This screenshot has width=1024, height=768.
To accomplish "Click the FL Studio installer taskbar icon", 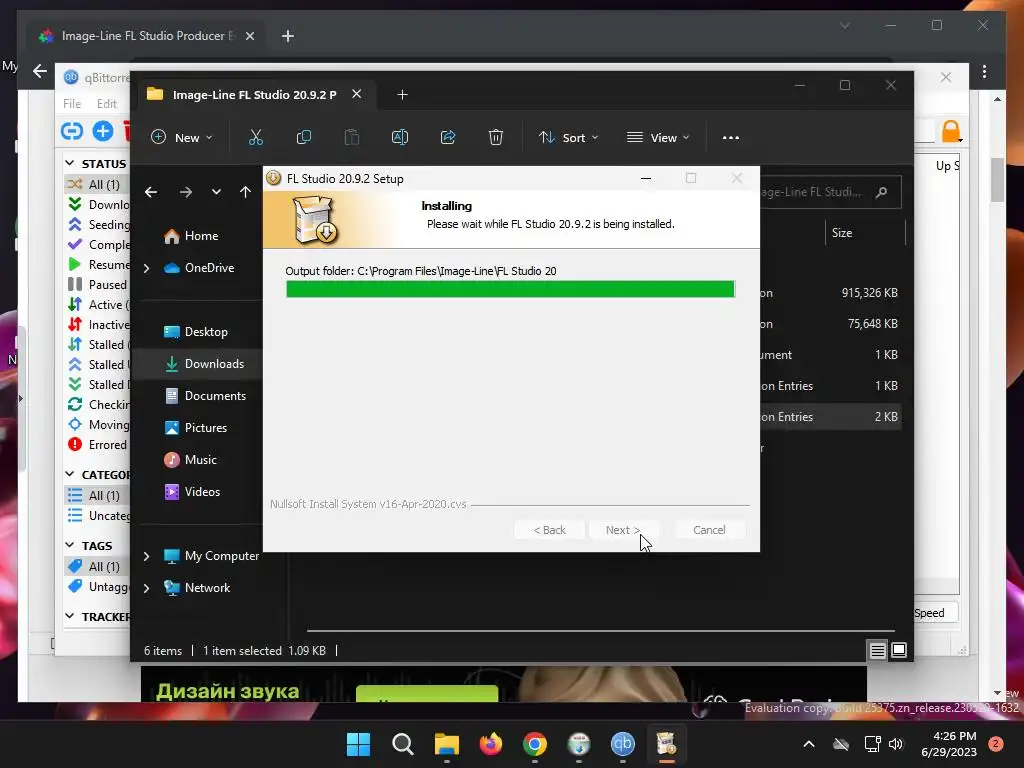I will (x=666, y=744).
